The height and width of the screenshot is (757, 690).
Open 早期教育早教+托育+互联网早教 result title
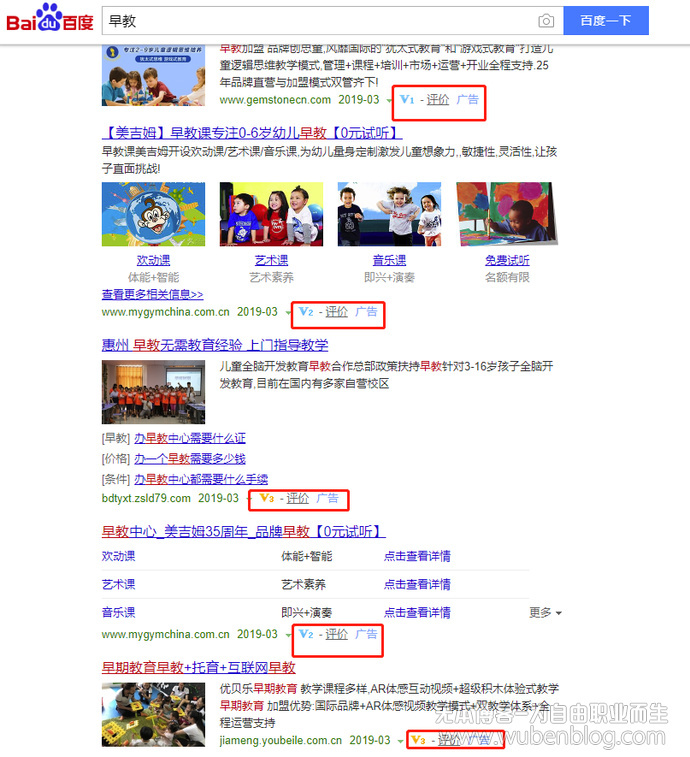[198, 668]
